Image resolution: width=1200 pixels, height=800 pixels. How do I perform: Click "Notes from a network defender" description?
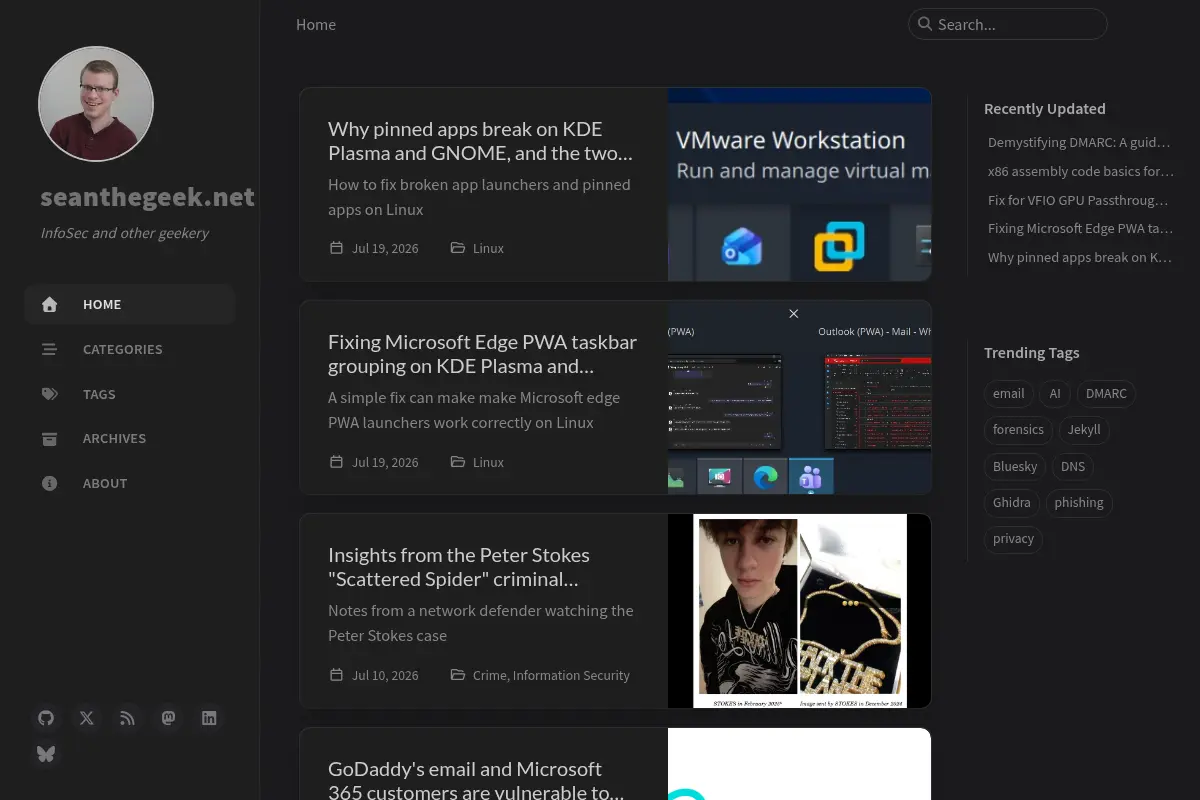pyautogui.click(x=481, y=623)
